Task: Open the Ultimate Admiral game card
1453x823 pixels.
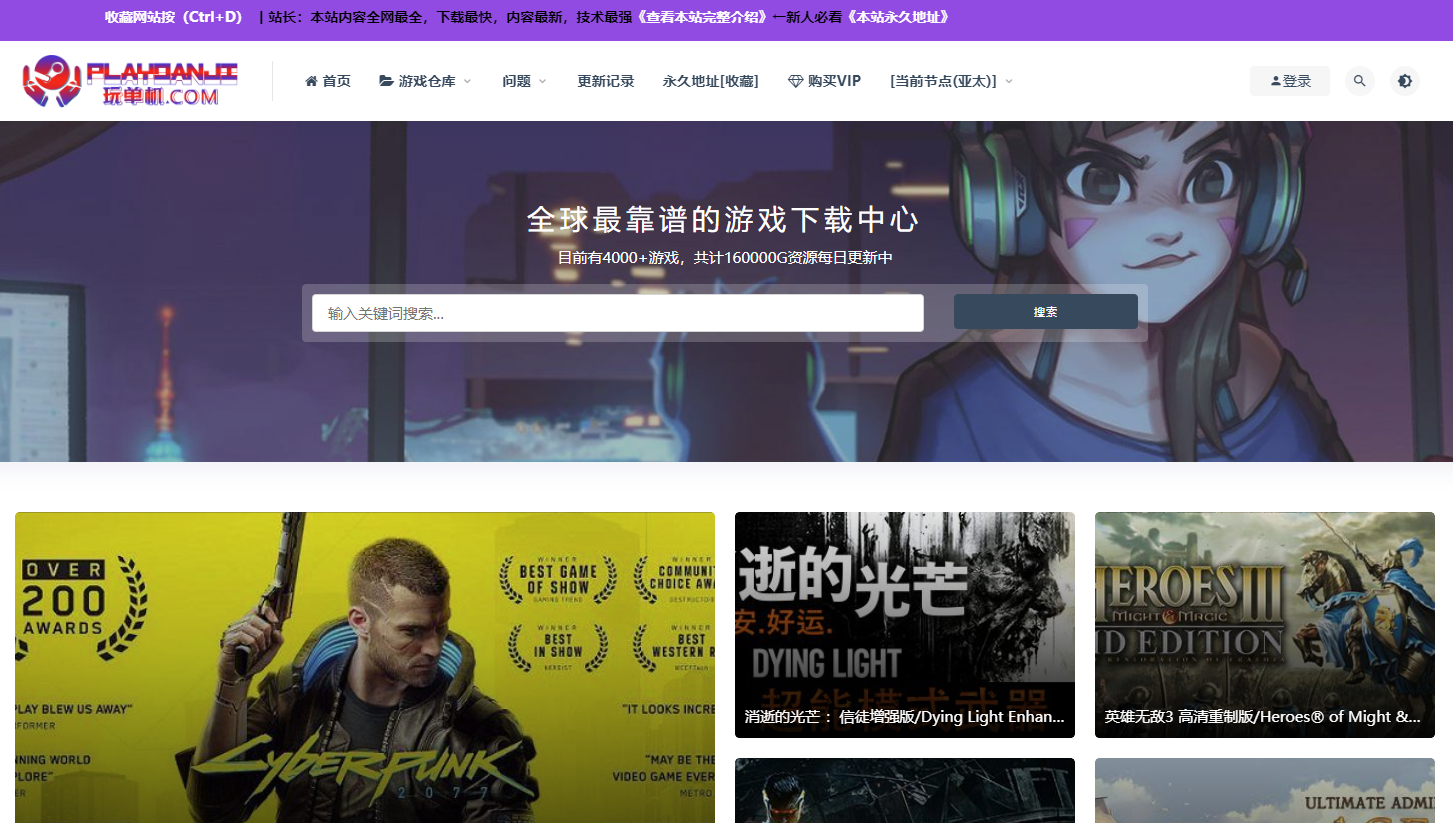Action: pos(1265,790)
